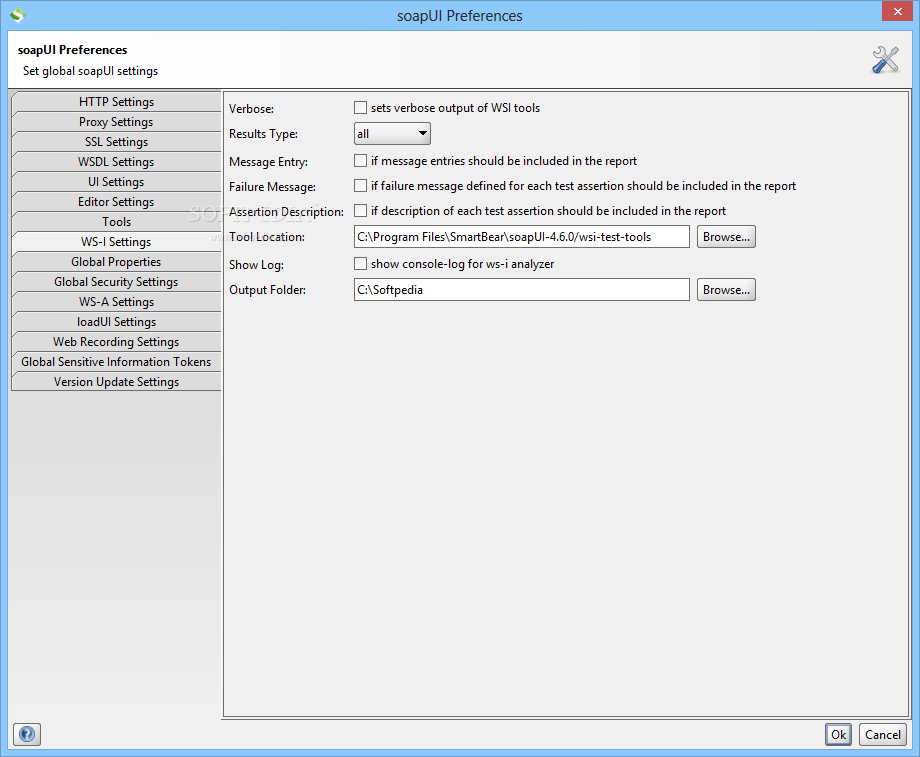The height and width of the screenshot is (757, 920).
Task: Switch to Proxy Settings tab
Action: 116,121
